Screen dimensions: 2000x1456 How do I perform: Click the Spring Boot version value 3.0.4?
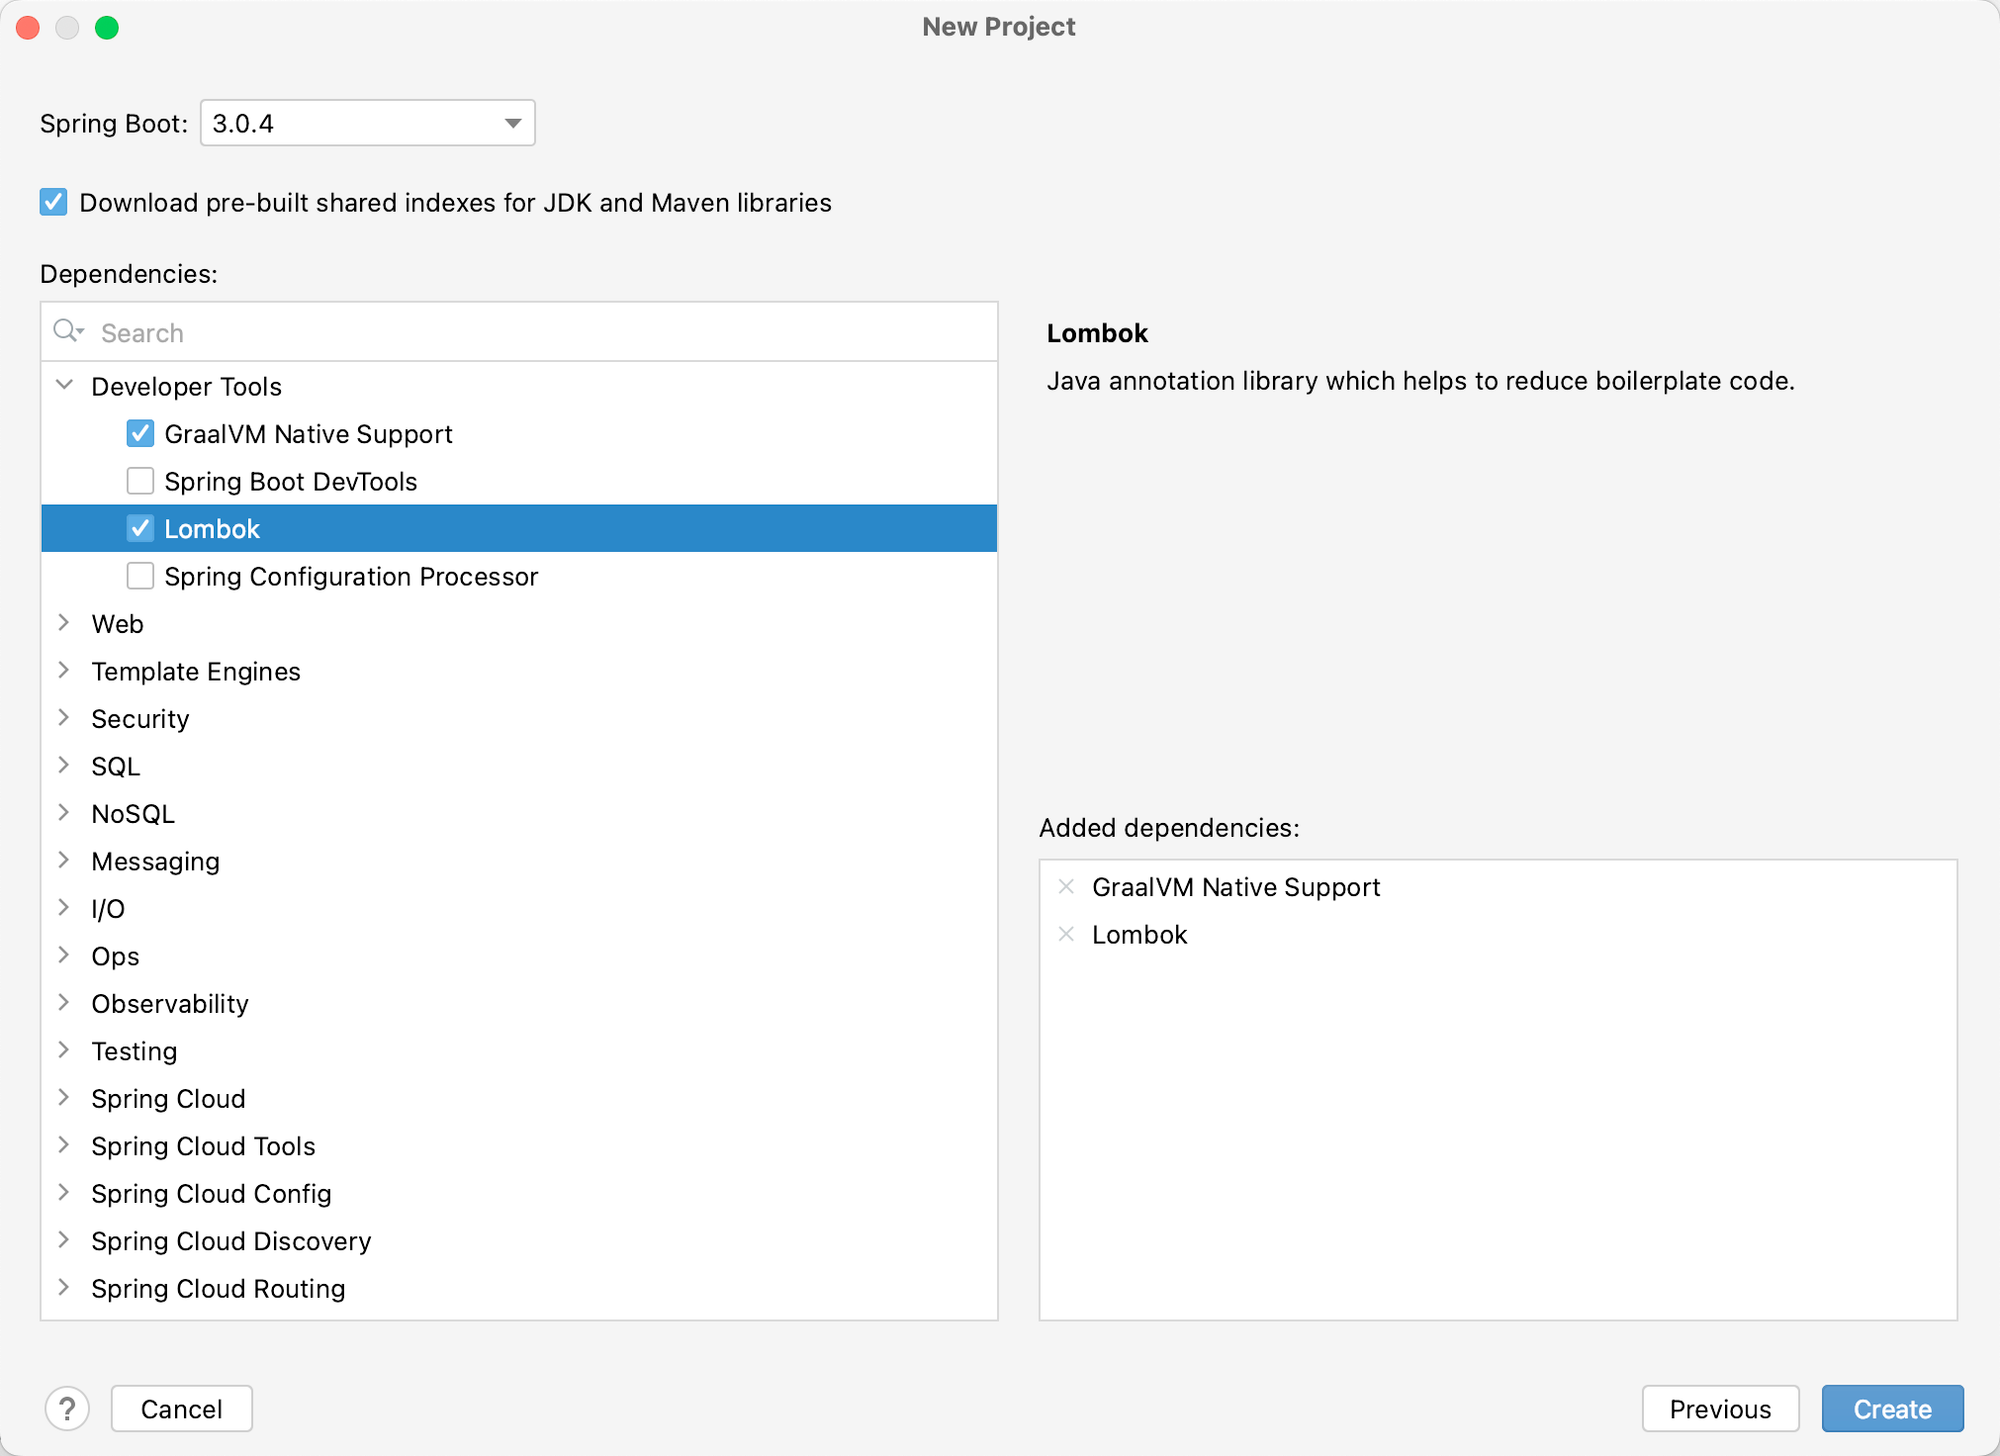[243, 123]
